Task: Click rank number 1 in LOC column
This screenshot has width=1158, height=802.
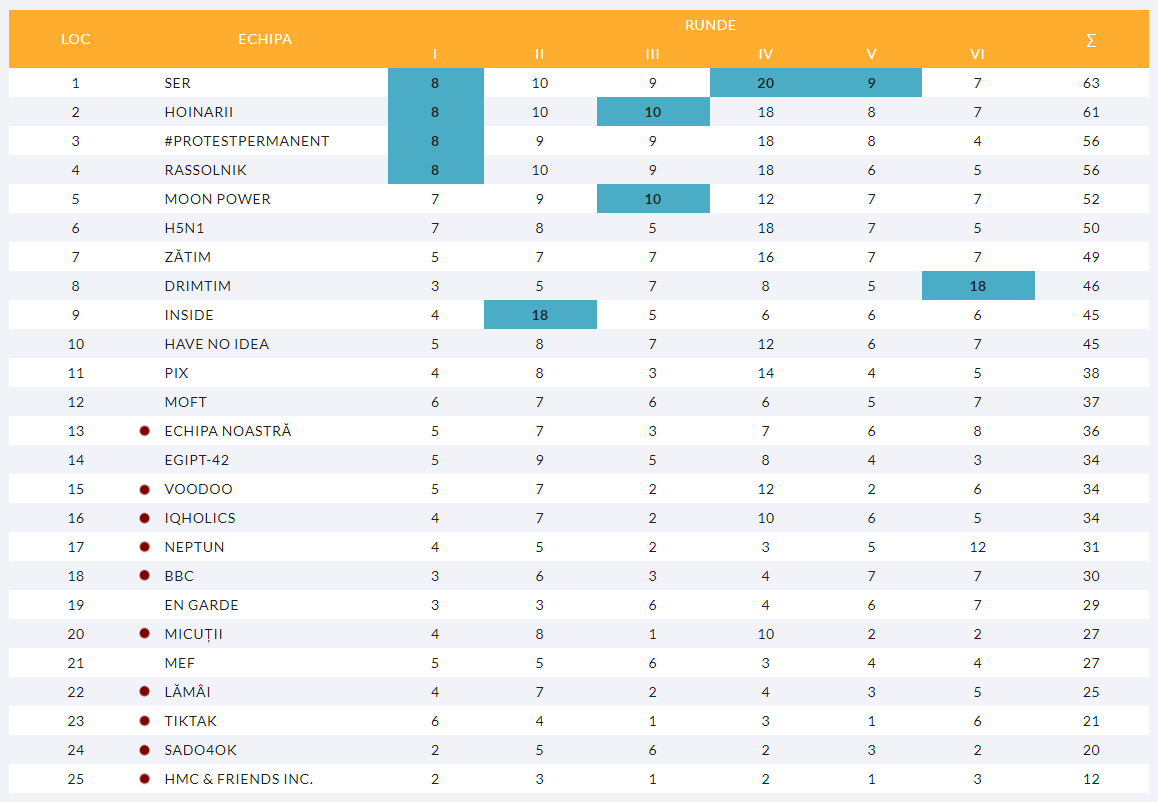Action: pos(75,83)
